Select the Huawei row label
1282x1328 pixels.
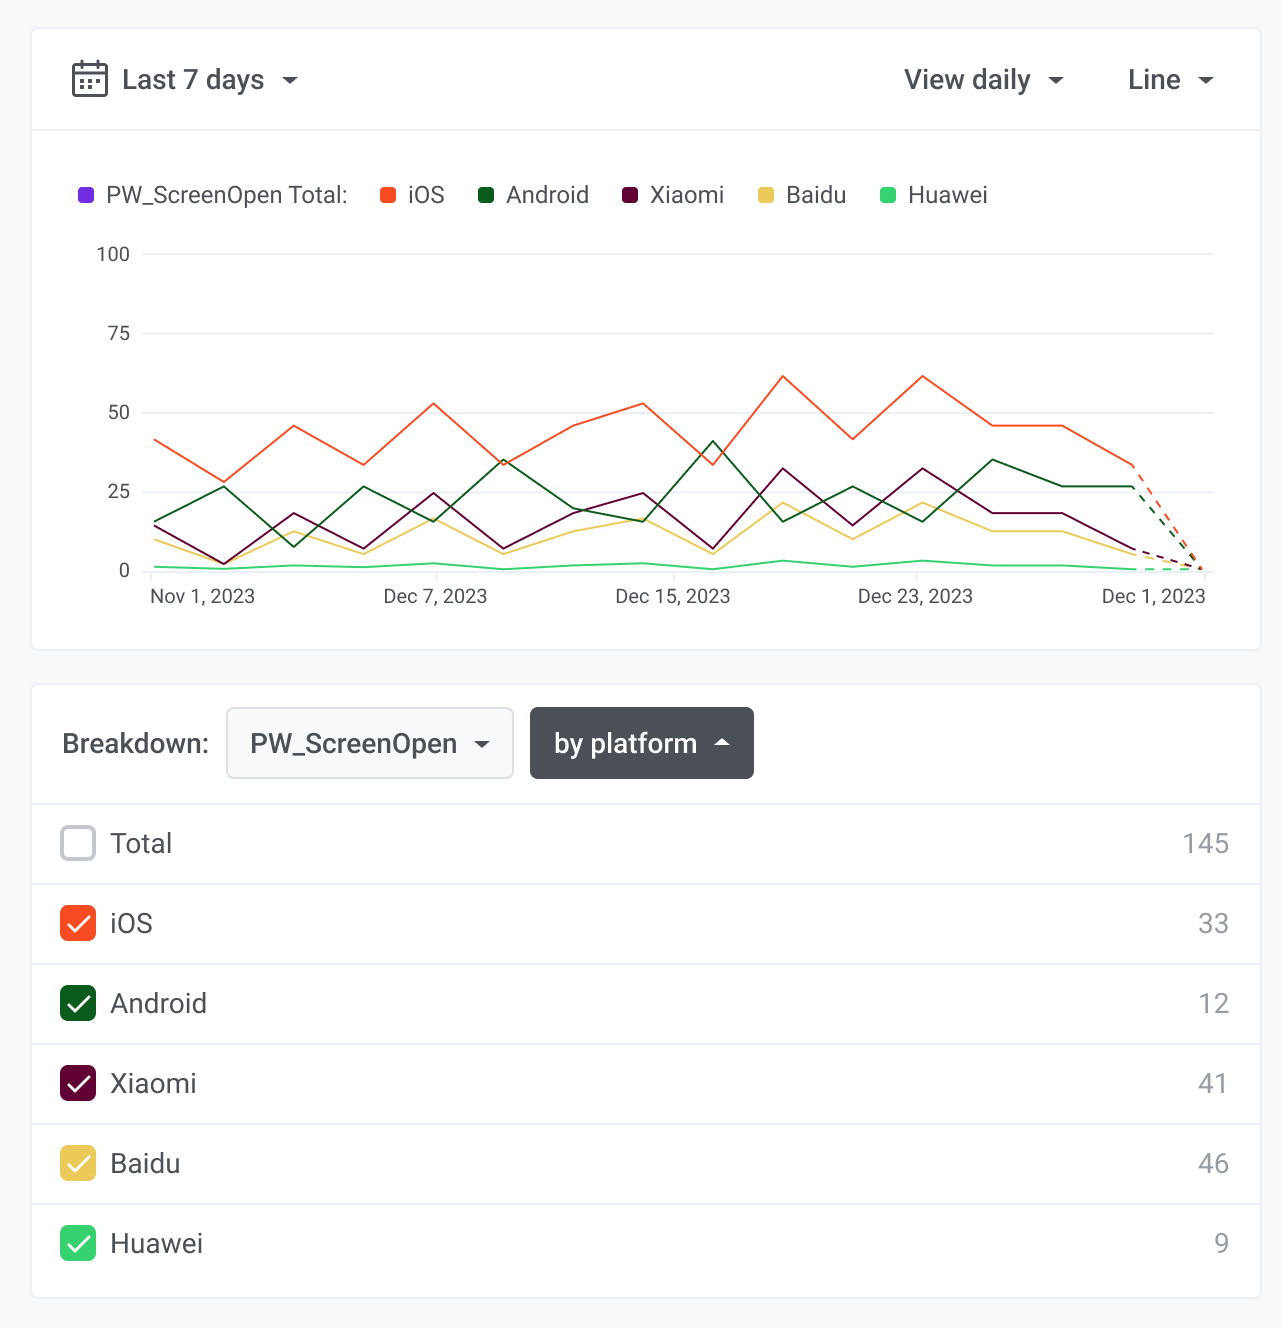[156, 1243]
